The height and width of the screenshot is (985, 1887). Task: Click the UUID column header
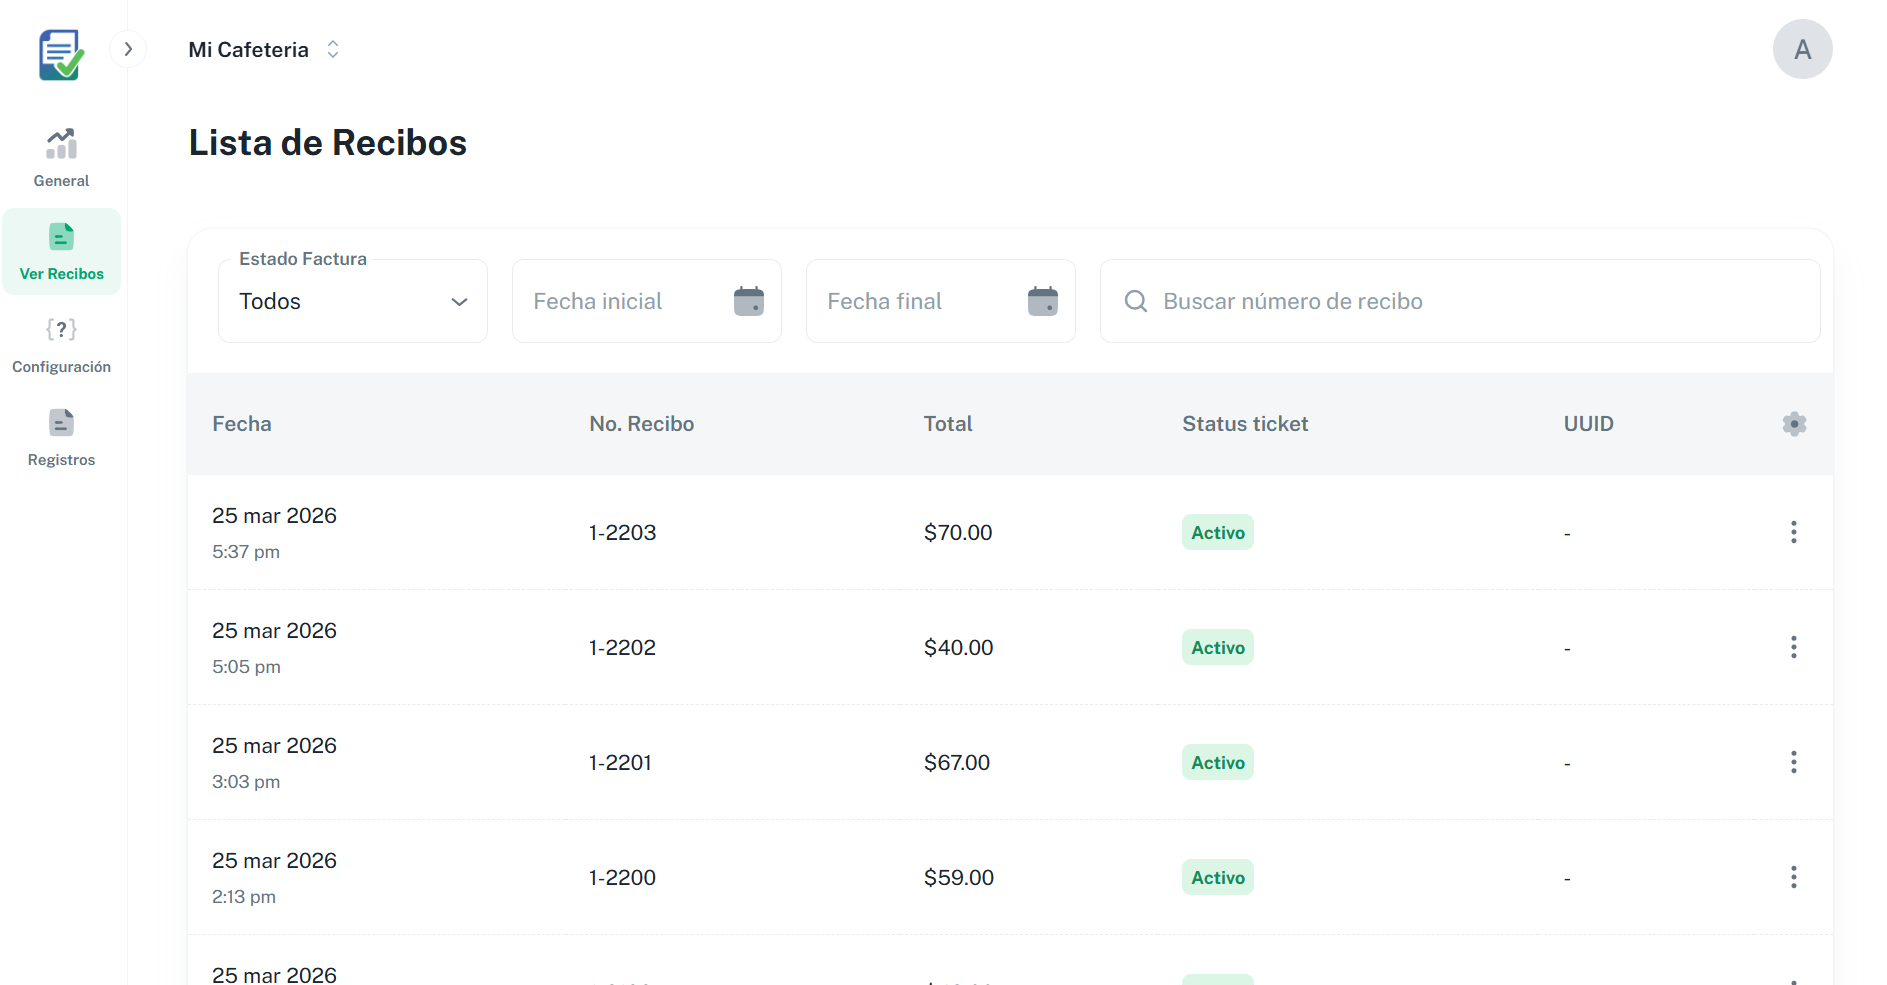(x=1589, y=424)
